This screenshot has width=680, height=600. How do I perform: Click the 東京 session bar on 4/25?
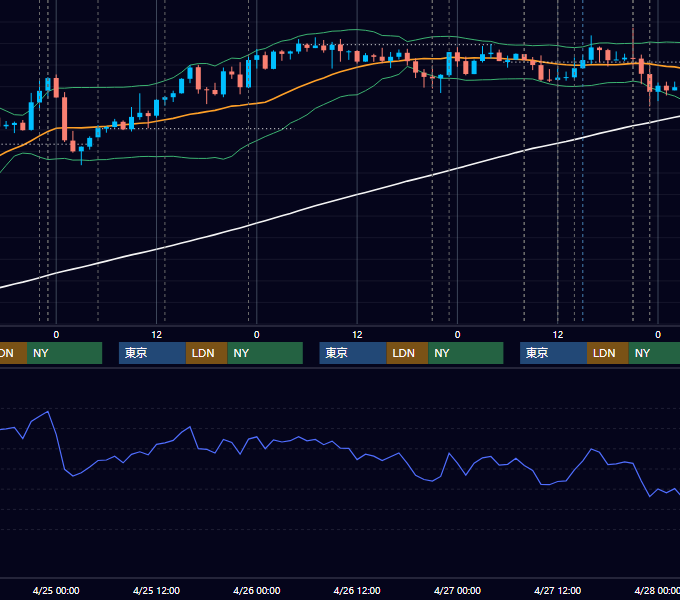[153, 353]
